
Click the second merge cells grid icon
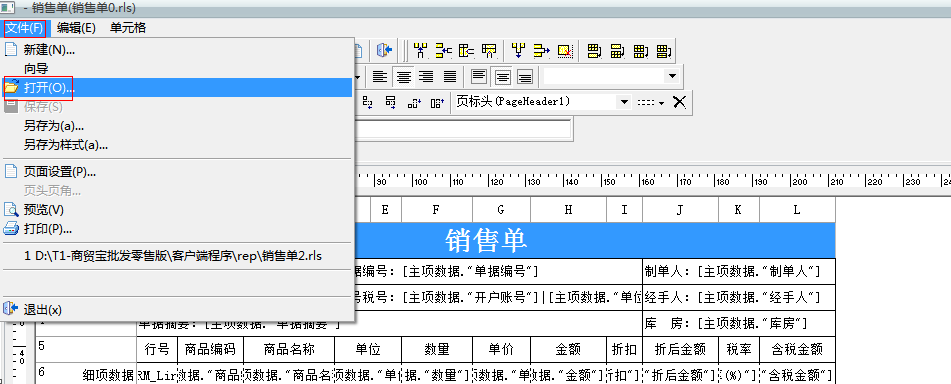click(617, 51)
